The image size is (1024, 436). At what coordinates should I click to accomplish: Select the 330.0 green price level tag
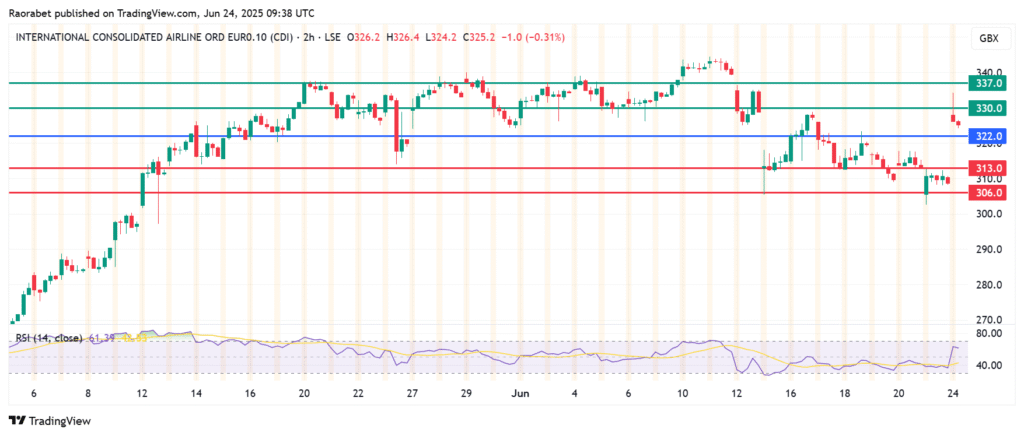pyautogui.click(x=988, y=108)
